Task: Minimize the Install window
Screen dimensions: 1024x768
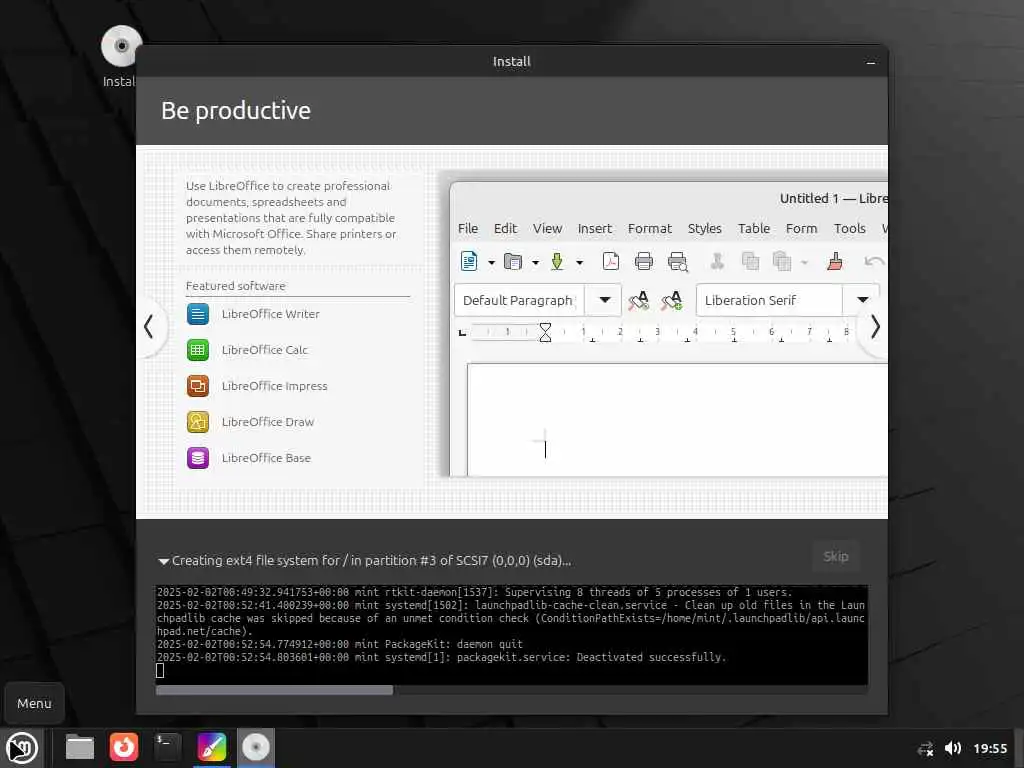Action: pos(870,62)
